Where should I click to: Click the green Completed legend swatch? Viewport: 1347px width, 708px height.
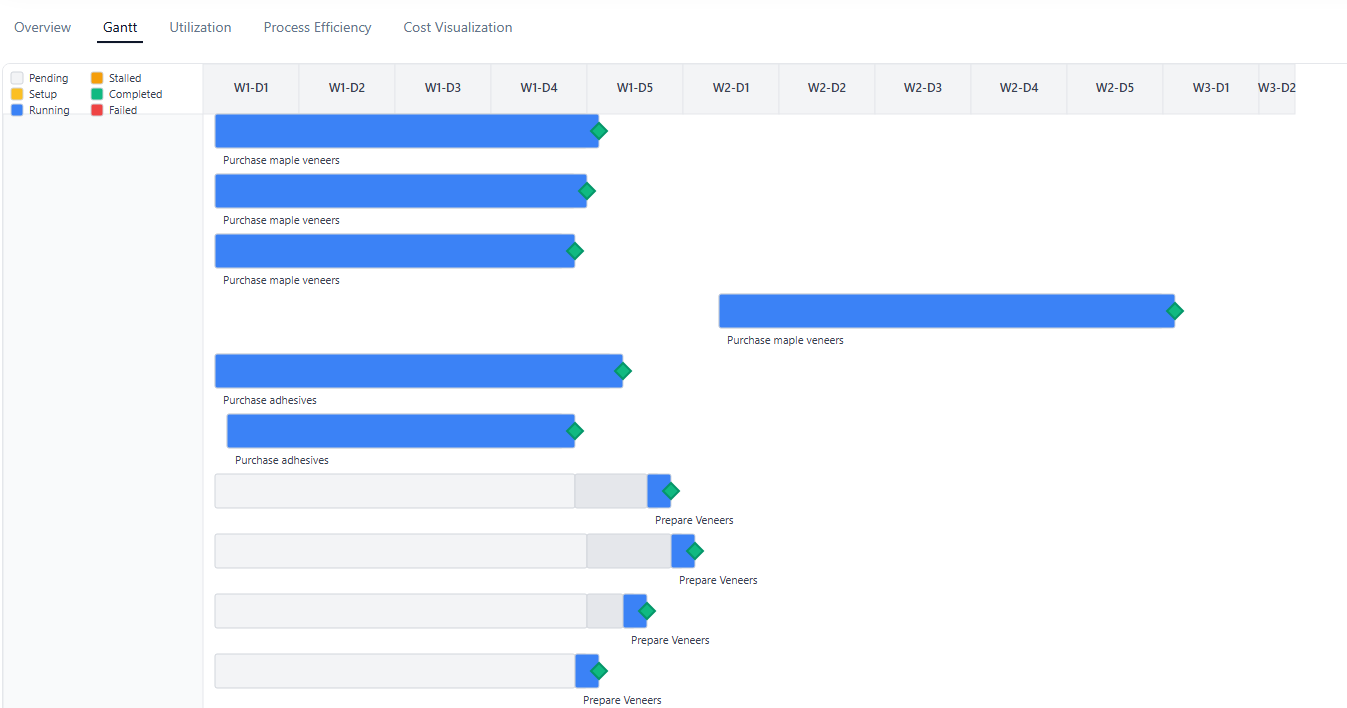coord(97,94)
